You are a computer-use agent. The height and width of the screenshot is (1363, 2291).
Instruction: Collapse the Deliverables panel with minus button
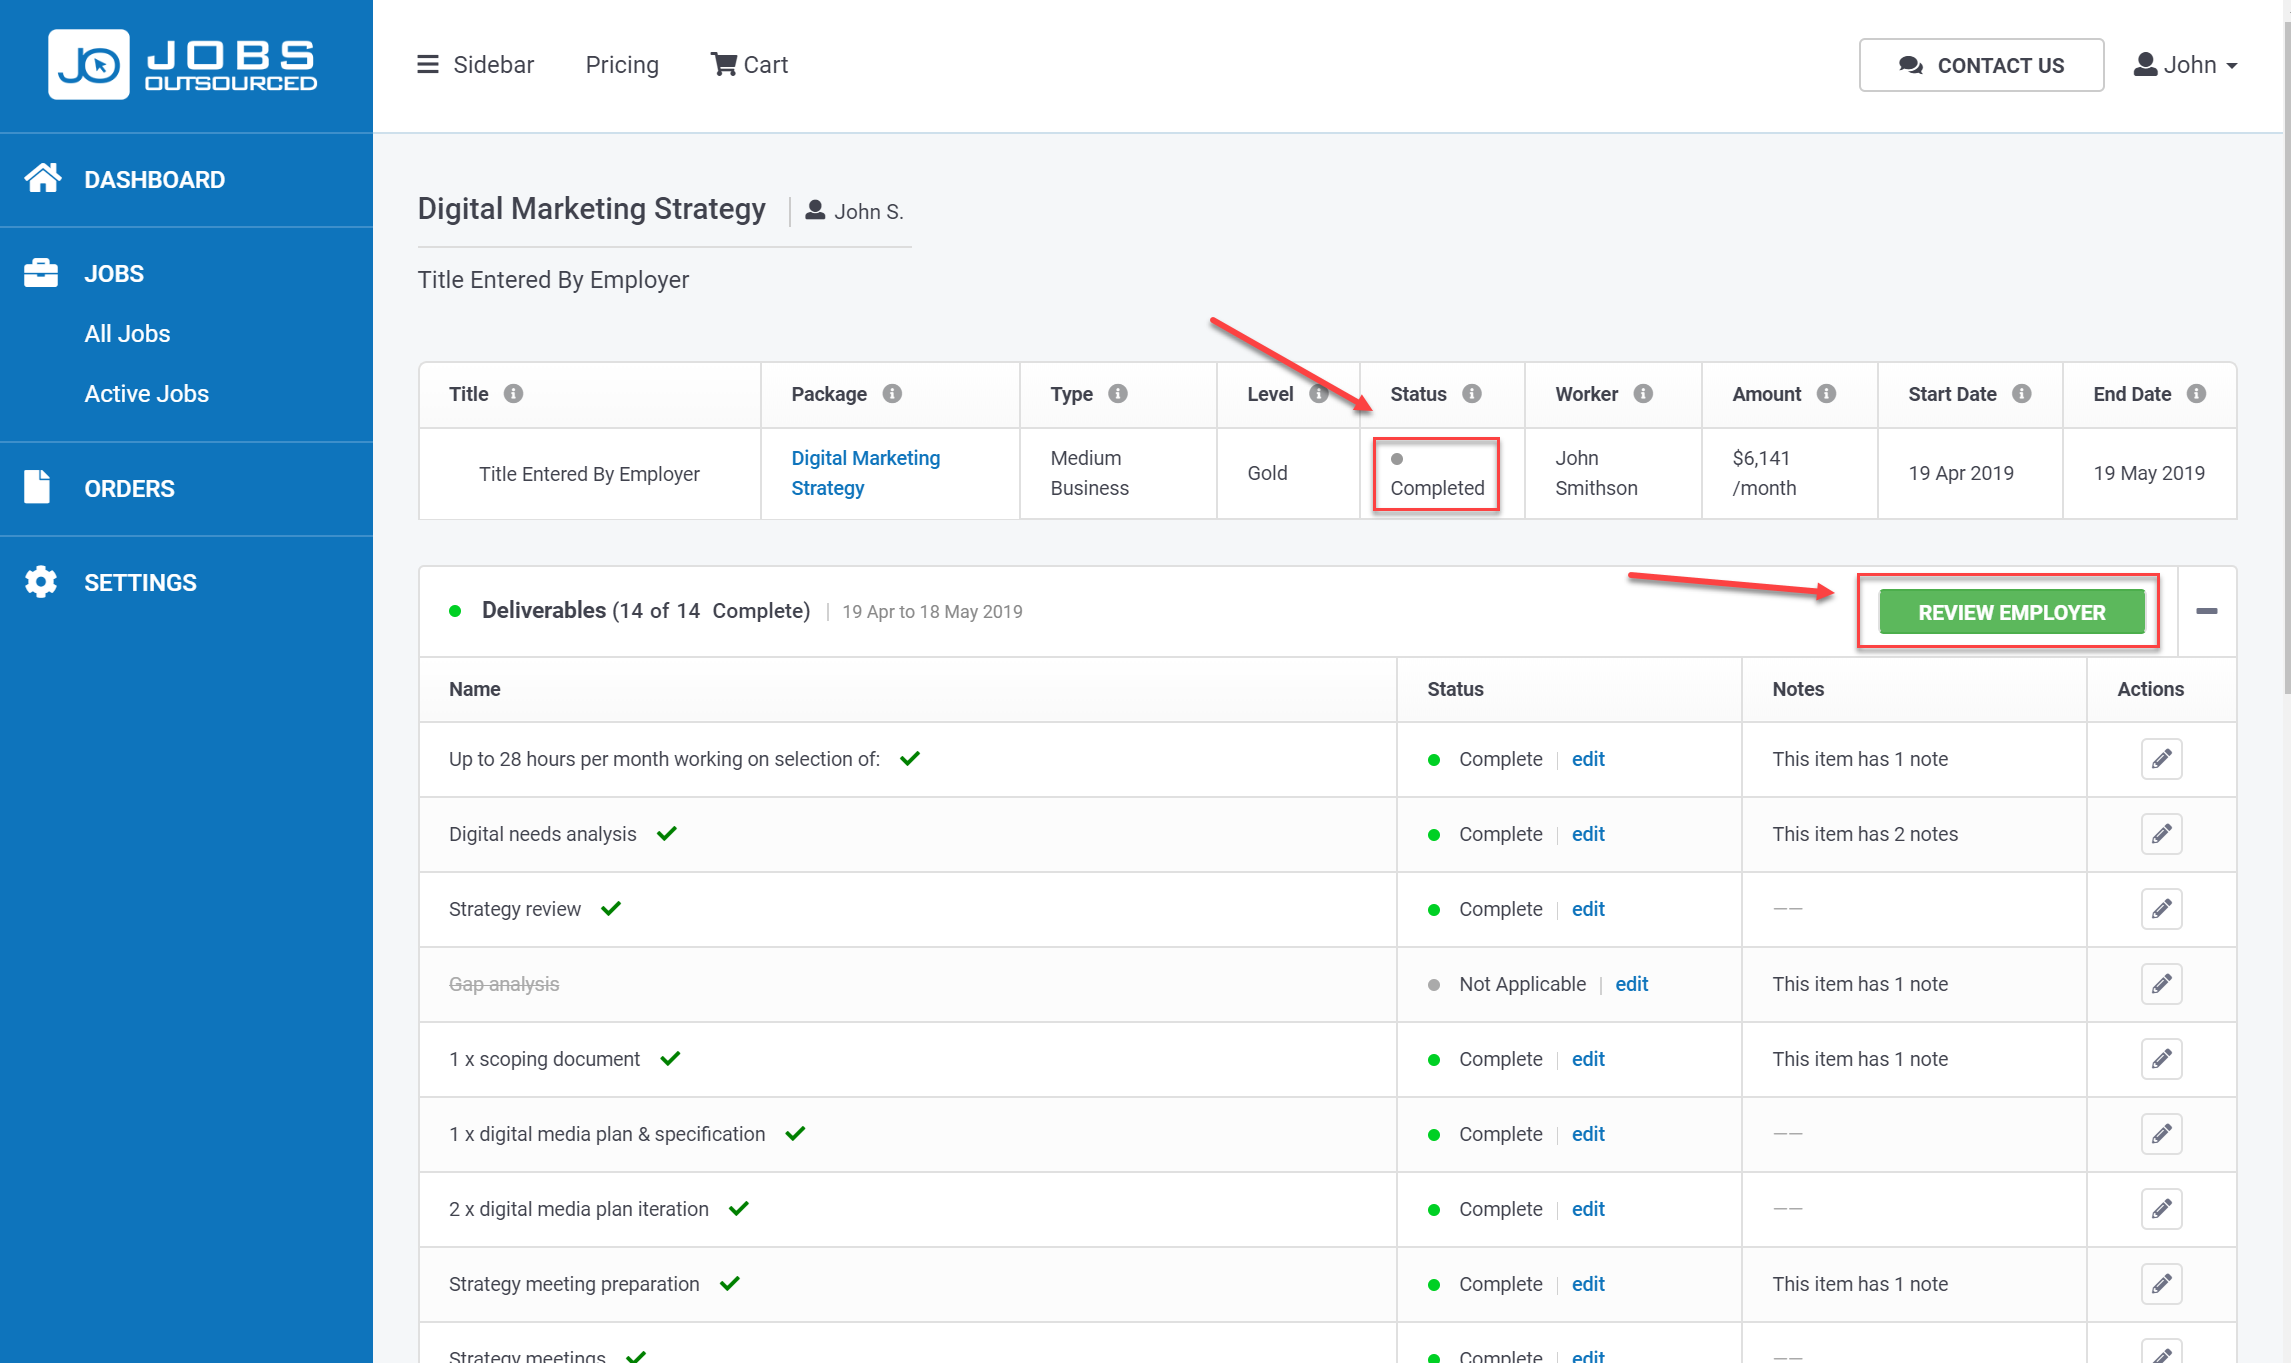click(2206, 611)
